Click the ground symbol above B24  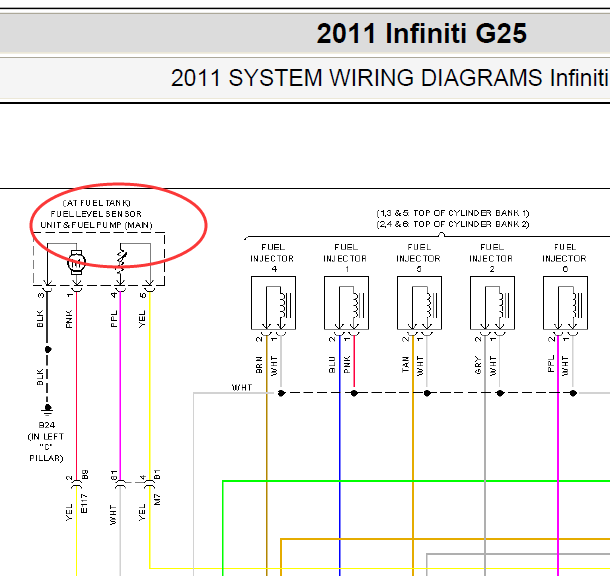[47, 409]
